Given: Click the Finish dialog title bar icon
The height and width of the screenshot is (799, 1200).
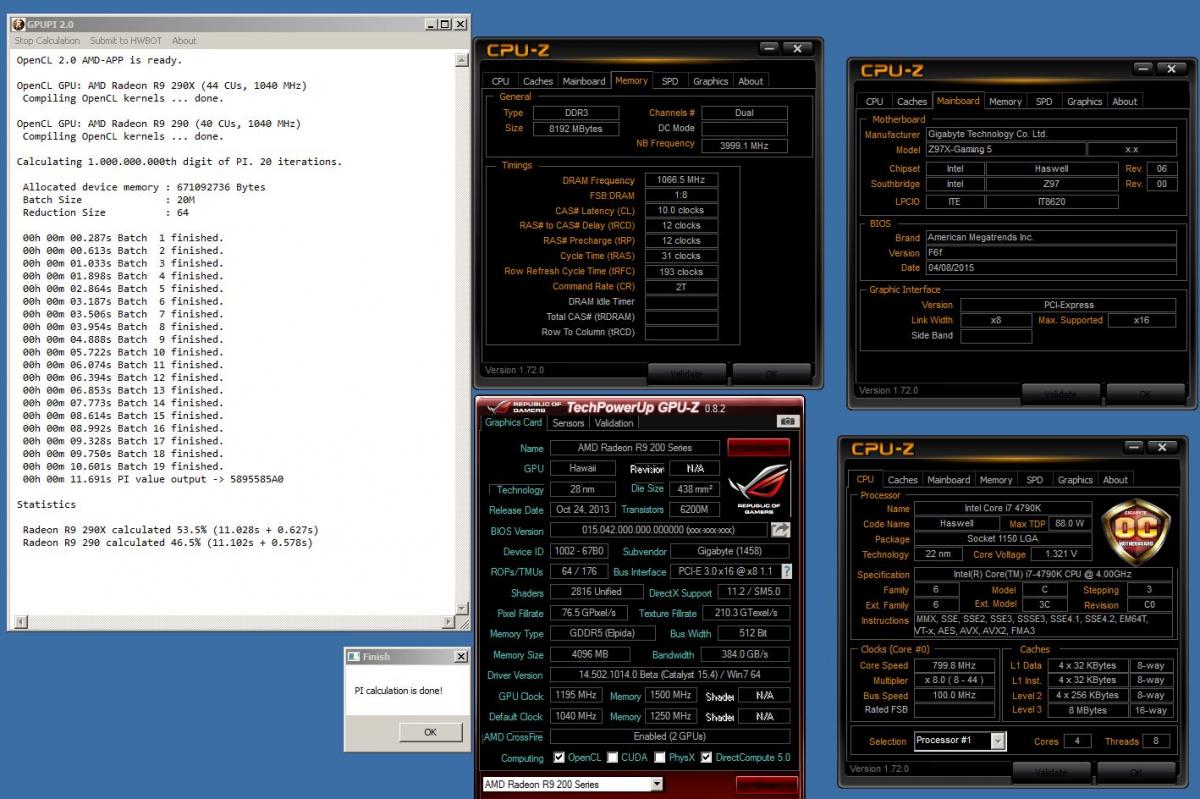Looking at the screenshot, I should (354, 657).
